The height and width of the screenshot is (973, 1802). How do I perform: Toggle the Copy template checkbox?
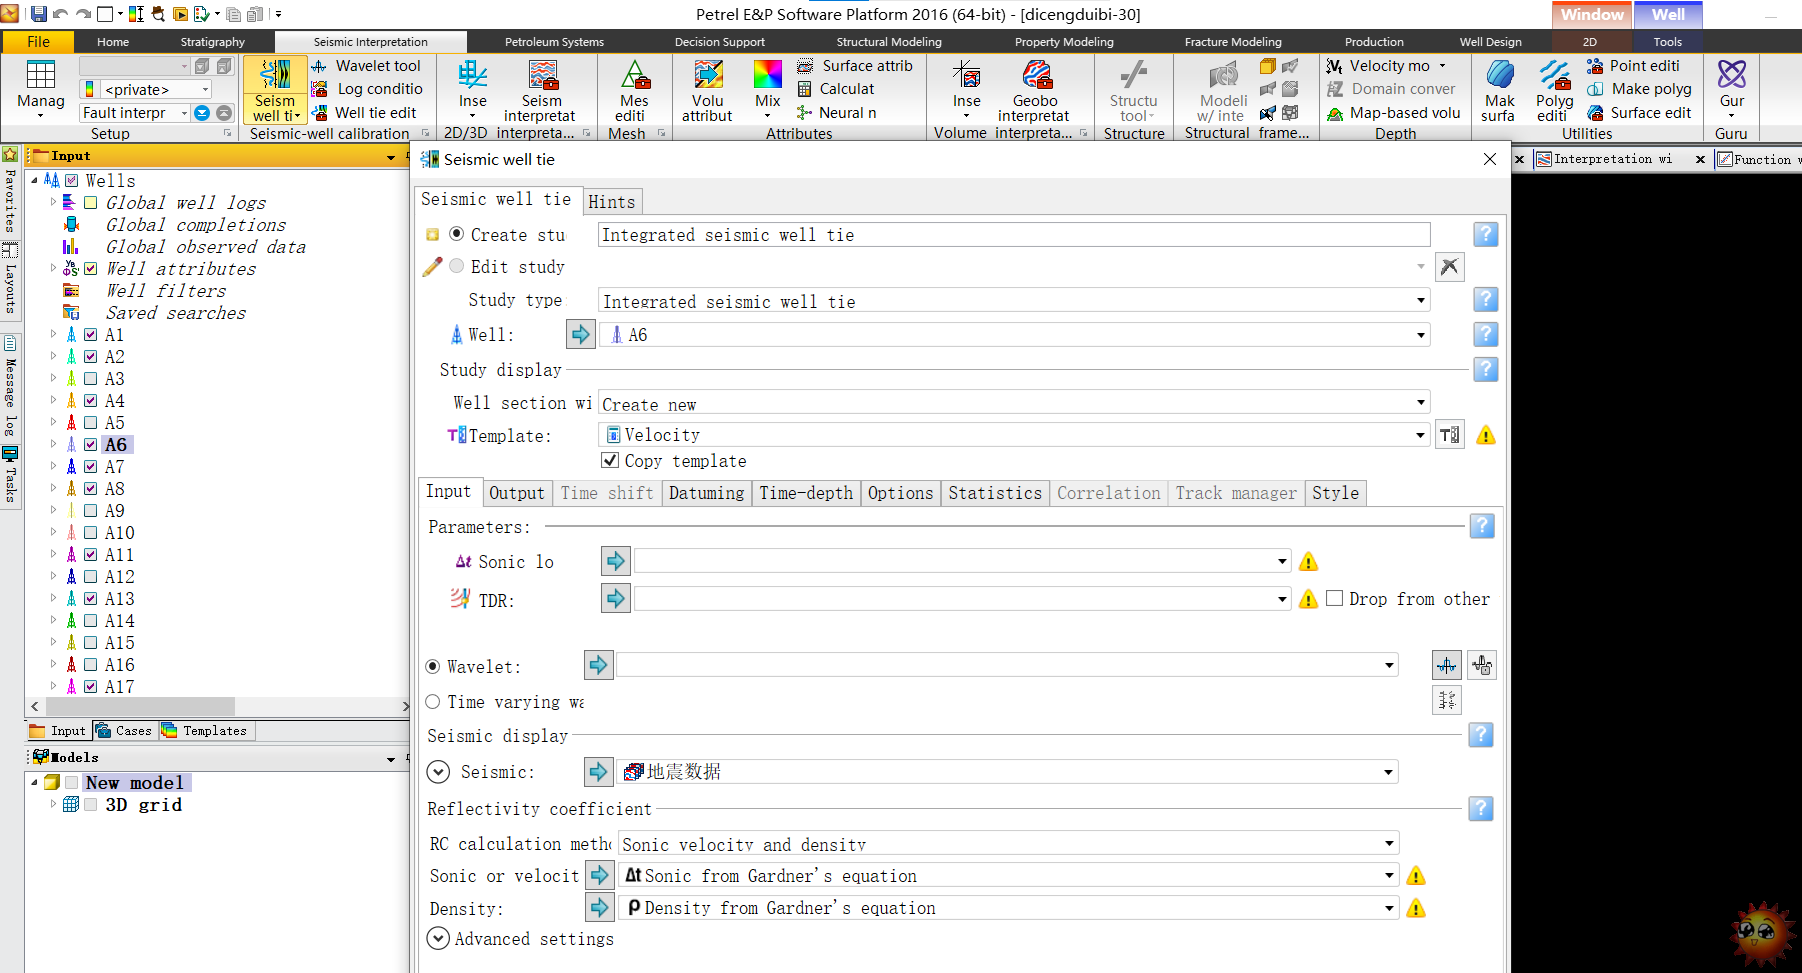pos(610,460)
